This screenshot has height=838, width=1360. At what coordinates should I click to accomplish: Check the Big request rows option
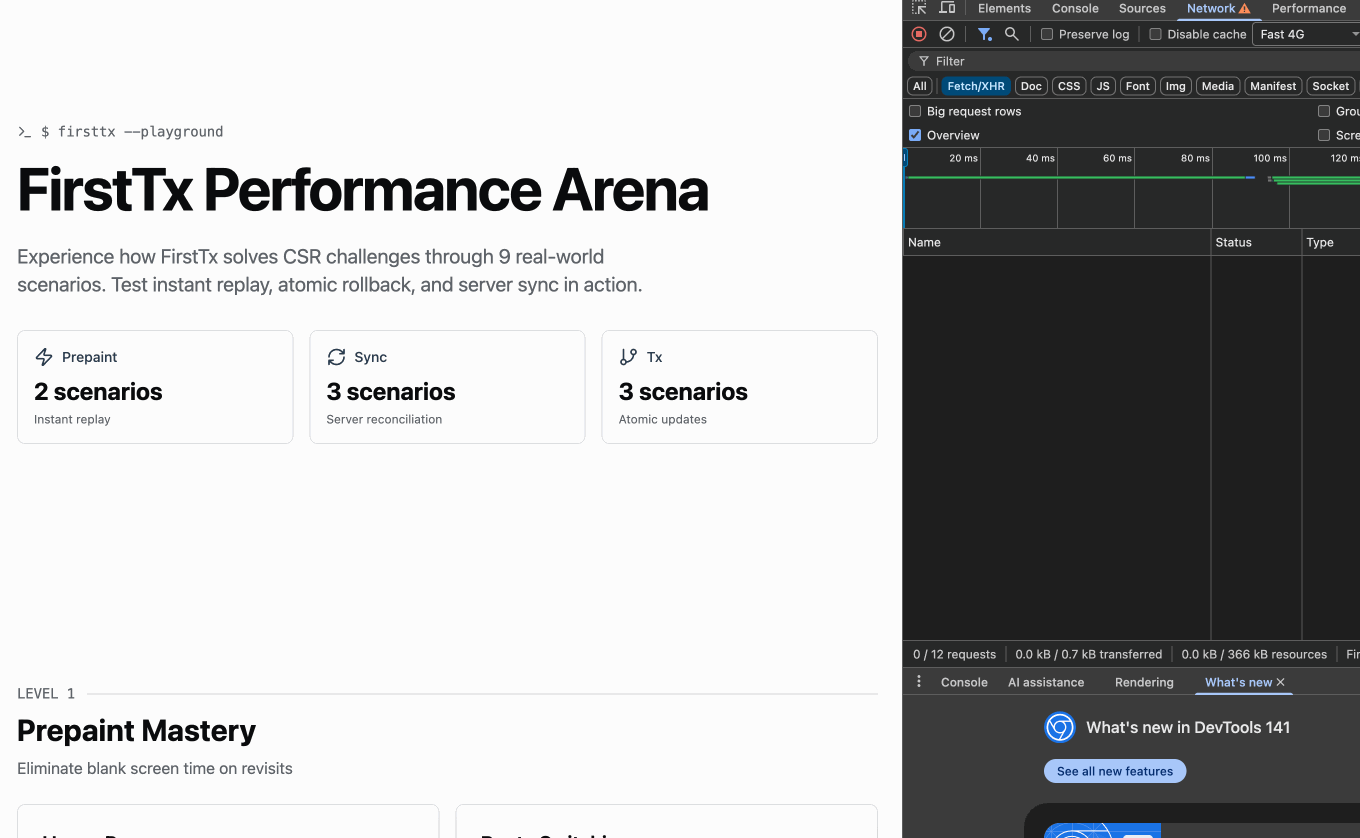tap(915, 111)
